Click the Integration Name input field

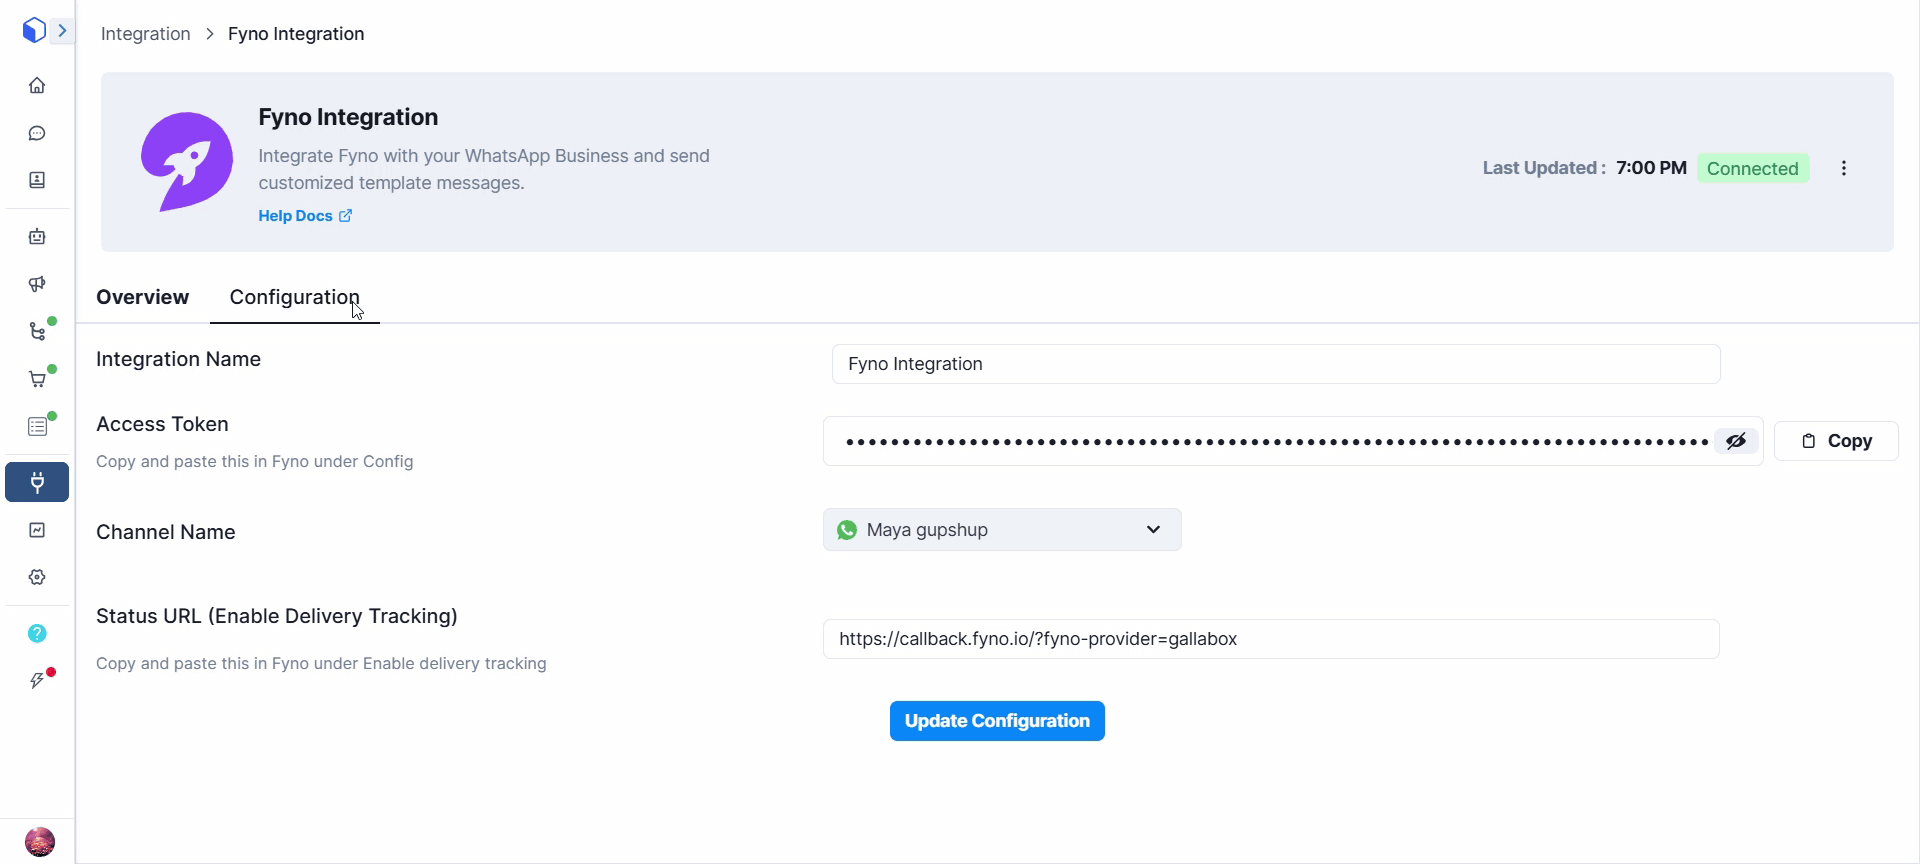click(x=1275, y=364)
